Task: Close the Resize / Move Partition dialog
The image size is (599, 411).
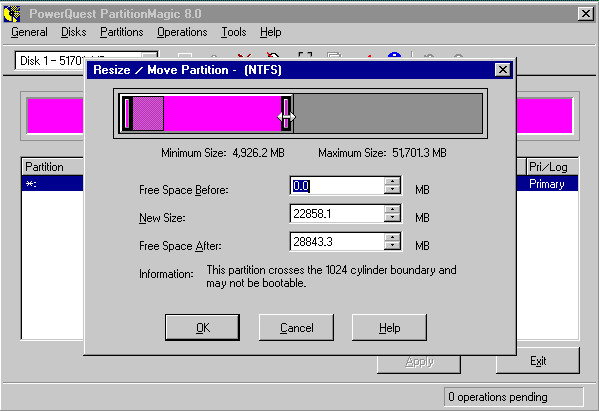Action: click(x=503, y=70)
